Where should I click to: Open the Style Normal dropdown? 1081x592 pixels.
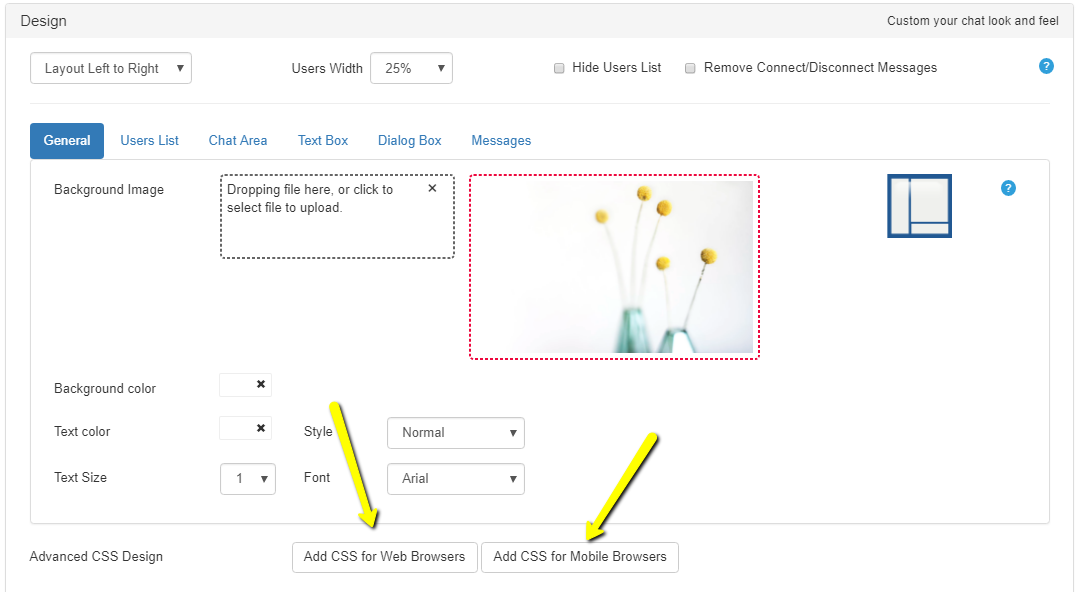pos(455,433)
